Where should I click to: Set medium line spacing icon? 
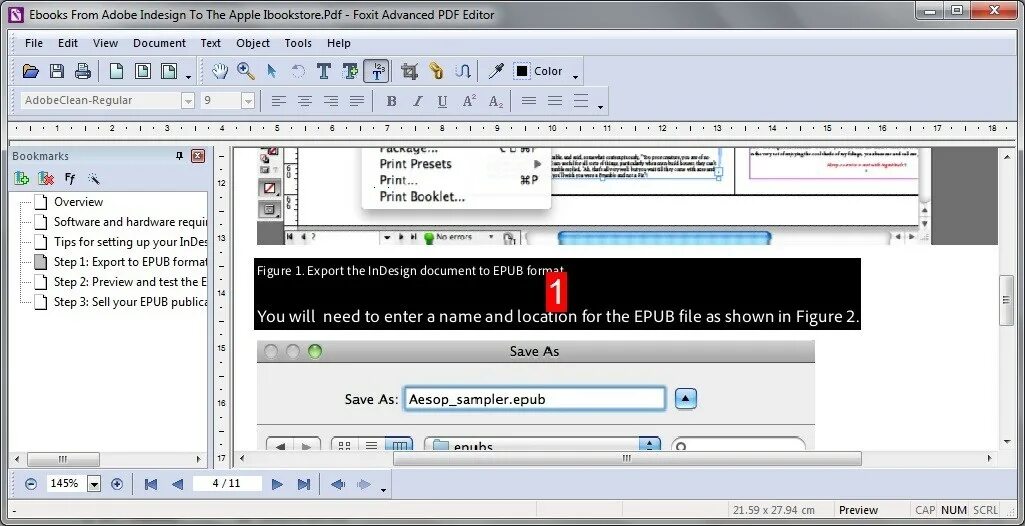(555, 101)
